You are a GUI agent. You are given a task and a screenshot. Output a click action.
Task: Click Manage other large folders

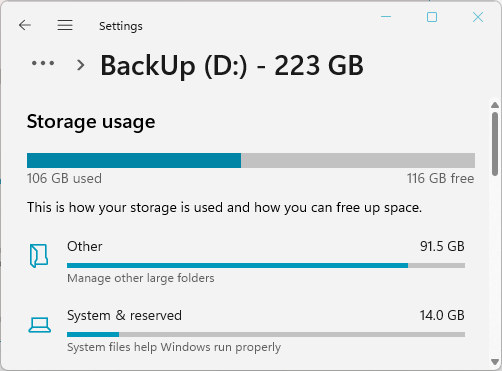(x=141, y=278)
